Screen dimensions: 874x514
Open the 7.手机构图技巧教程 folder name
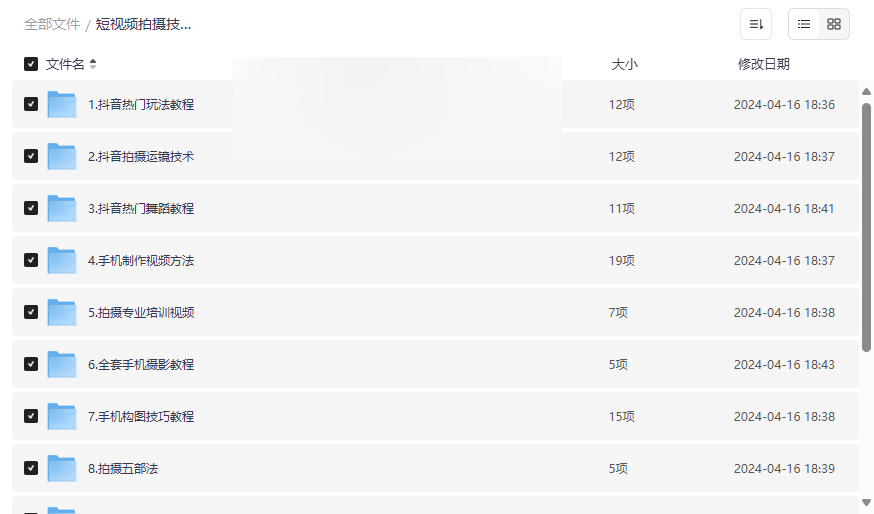(141, 416)
